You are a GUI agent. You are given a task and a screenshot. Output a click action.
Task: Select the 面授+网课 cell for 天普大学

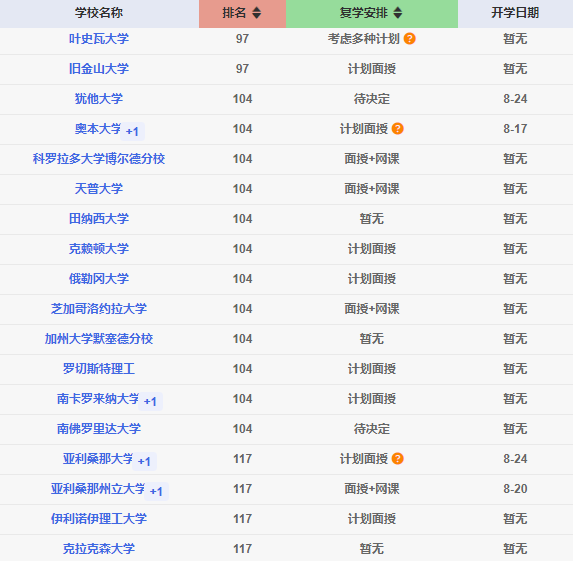click(372, 189)
